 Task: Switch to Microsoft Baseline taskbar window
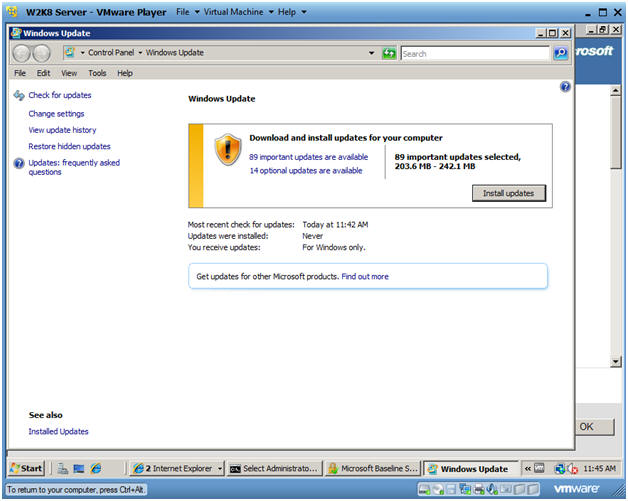pos(372,468)
